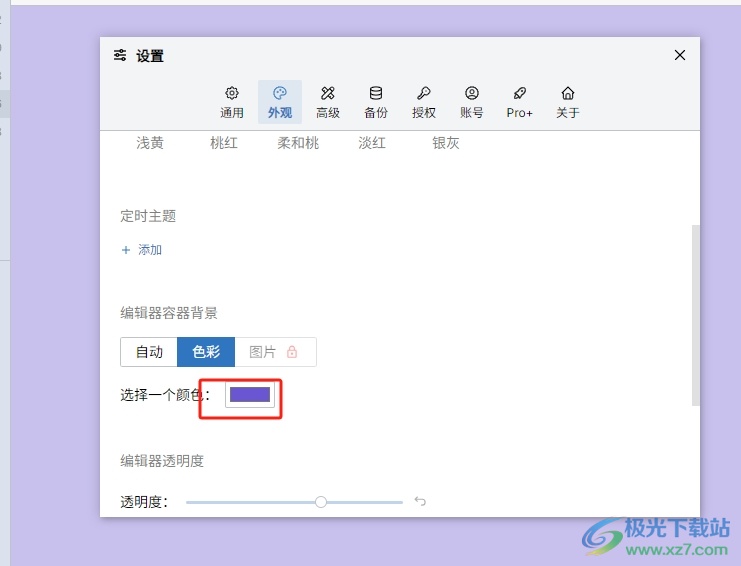741x566 pixels.
Task: Select the locked 图片 background option
Action: (x=276, y=352)
